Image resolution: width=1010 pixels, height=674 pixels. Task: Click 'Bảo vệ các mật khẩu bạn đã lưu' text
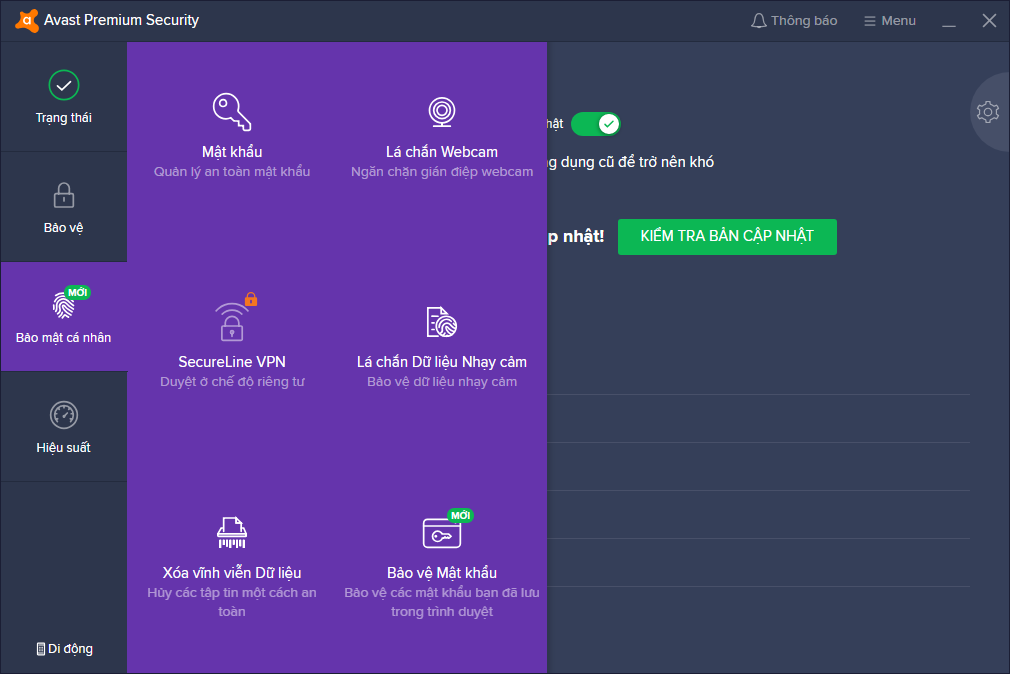point(442,593)
